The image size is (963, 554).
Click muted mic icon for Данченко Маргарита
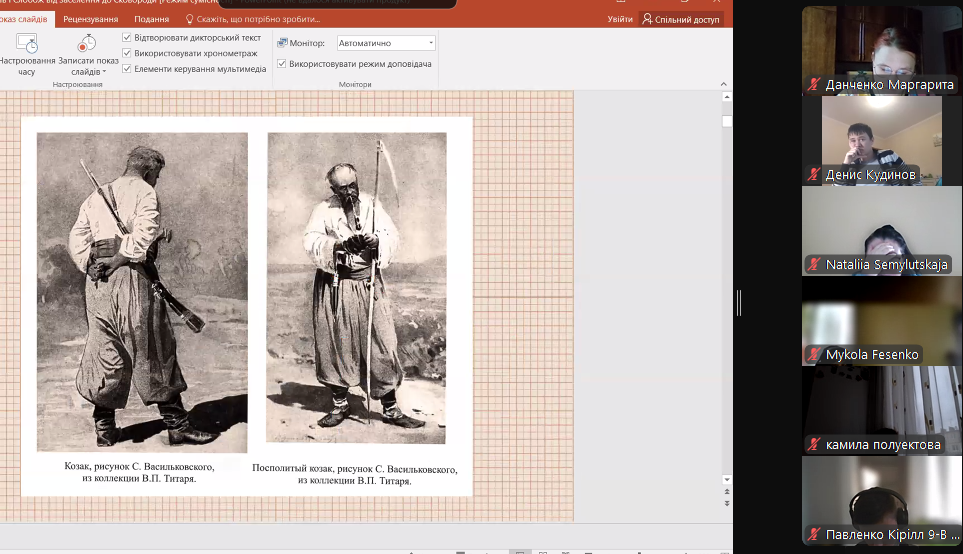814,85
